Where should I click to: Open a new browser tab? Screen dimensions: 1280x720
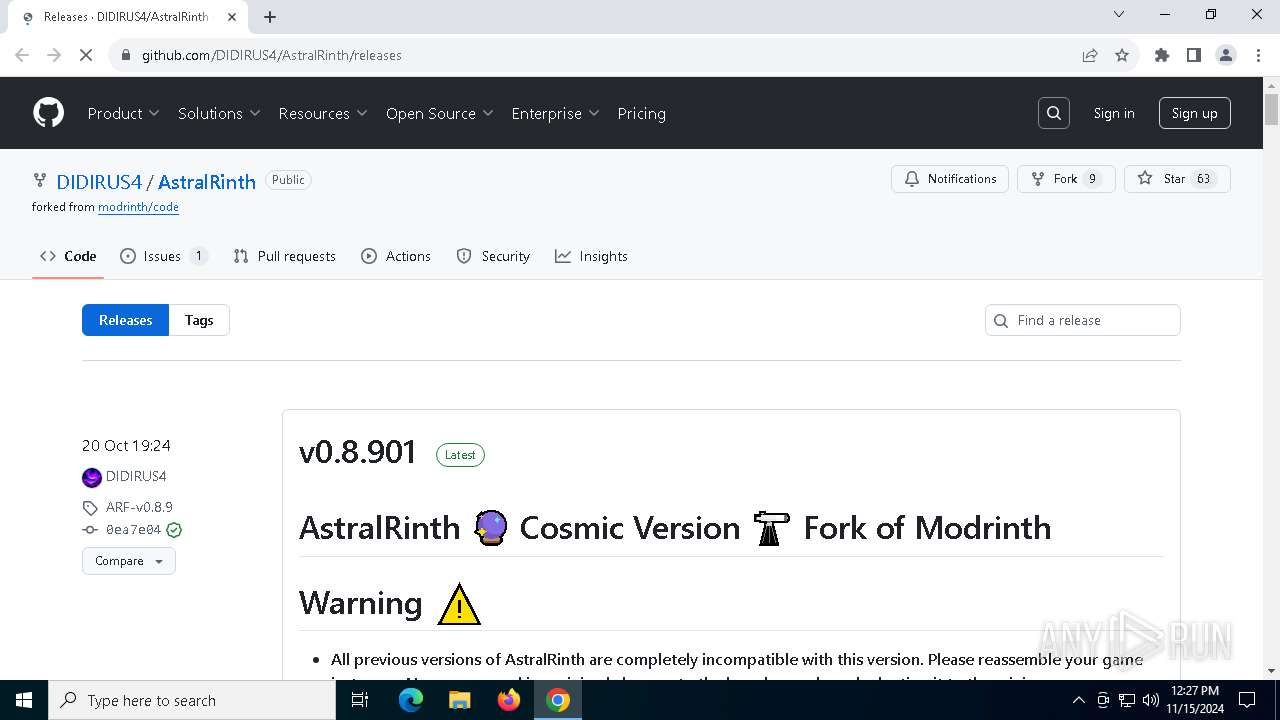point(270,17)
